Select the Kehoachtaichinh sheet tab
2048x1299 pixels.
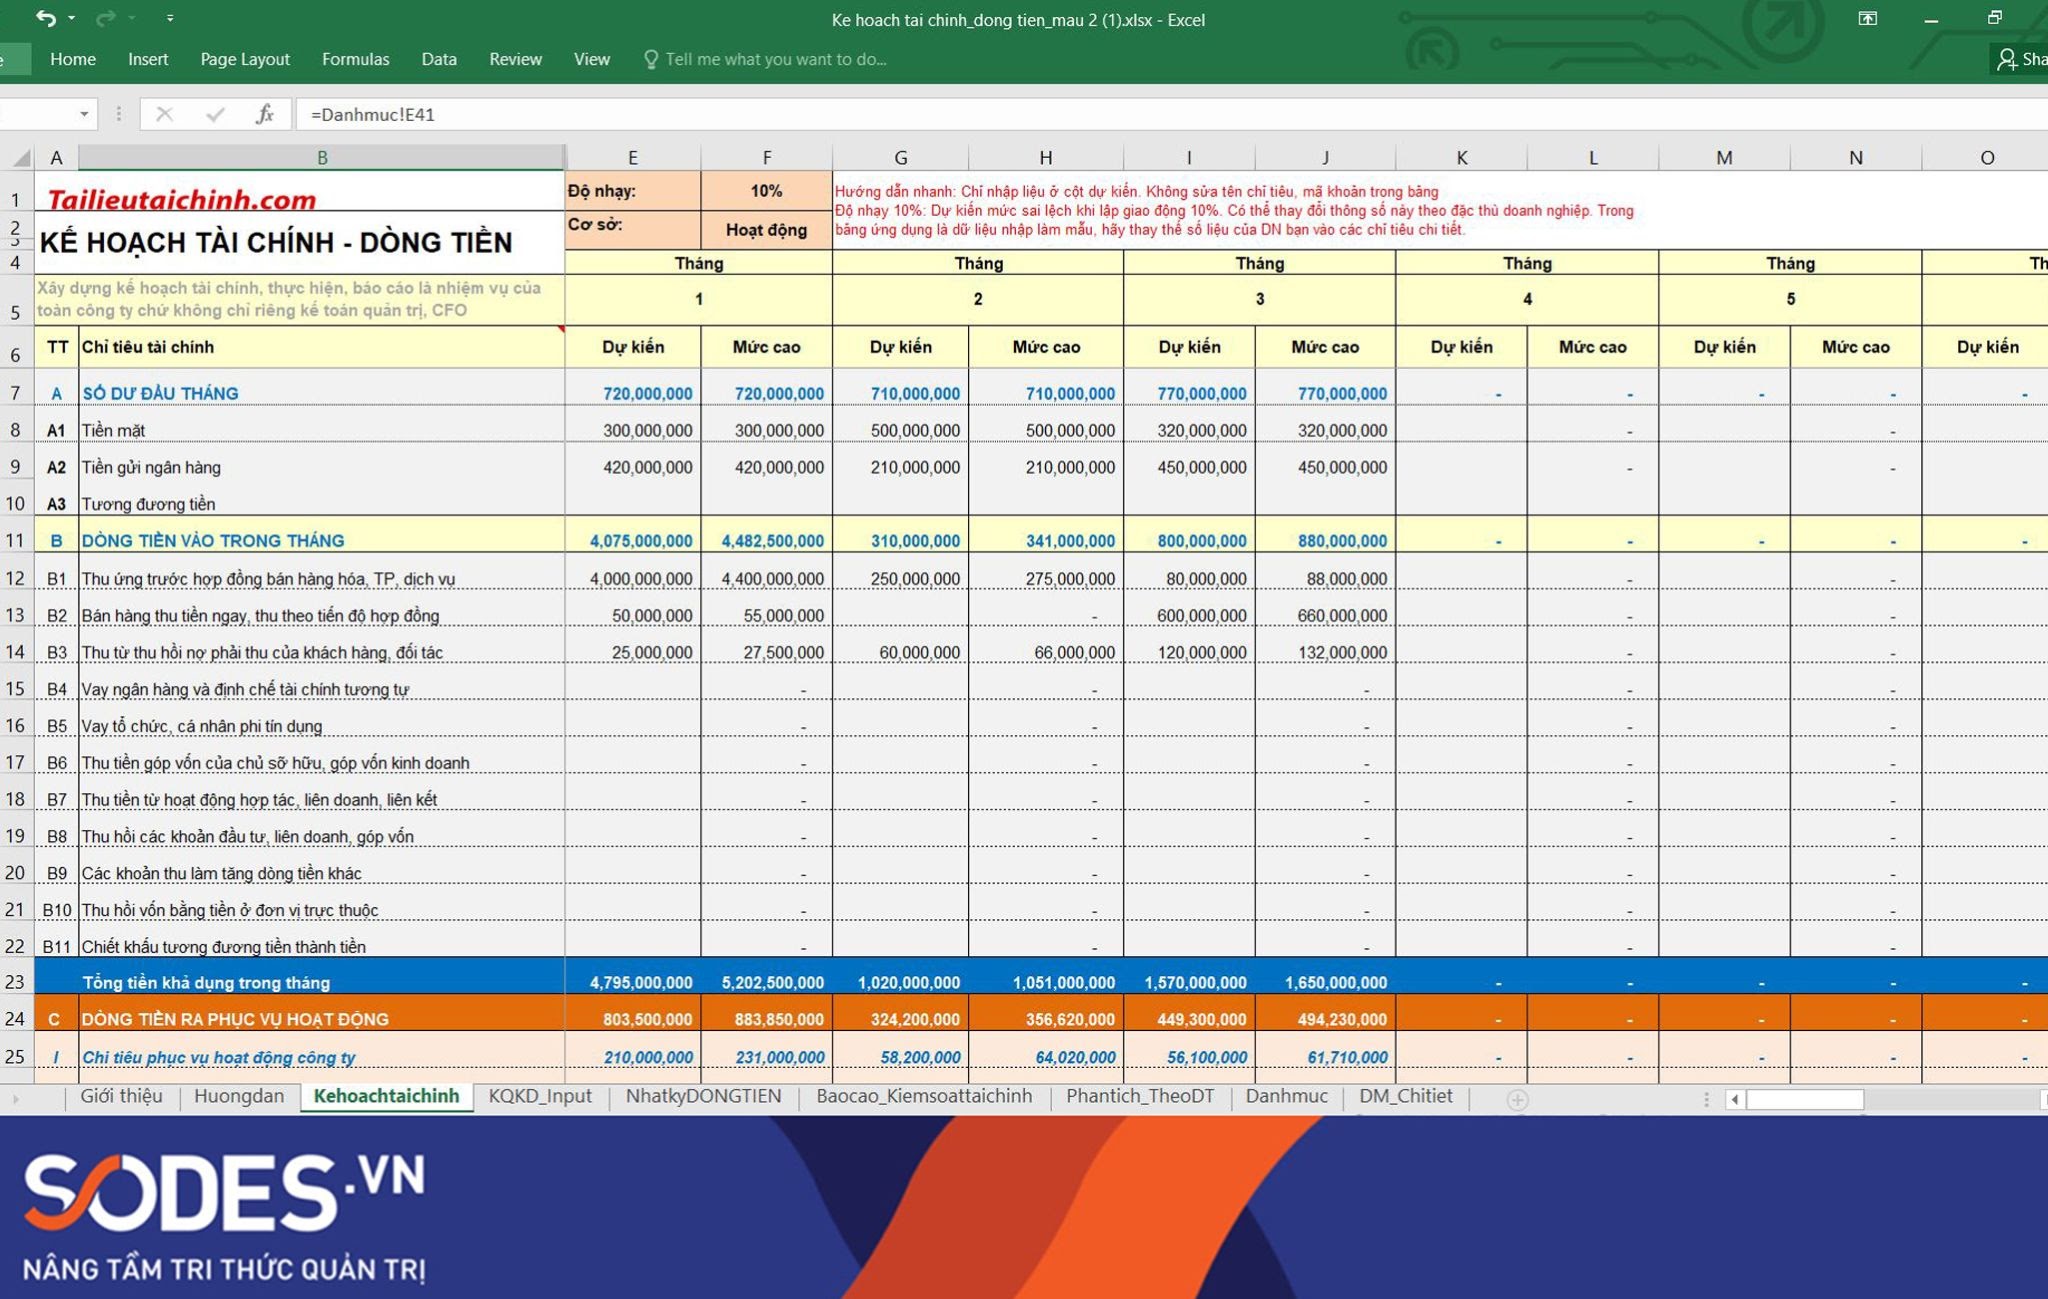pos(386,1096)
